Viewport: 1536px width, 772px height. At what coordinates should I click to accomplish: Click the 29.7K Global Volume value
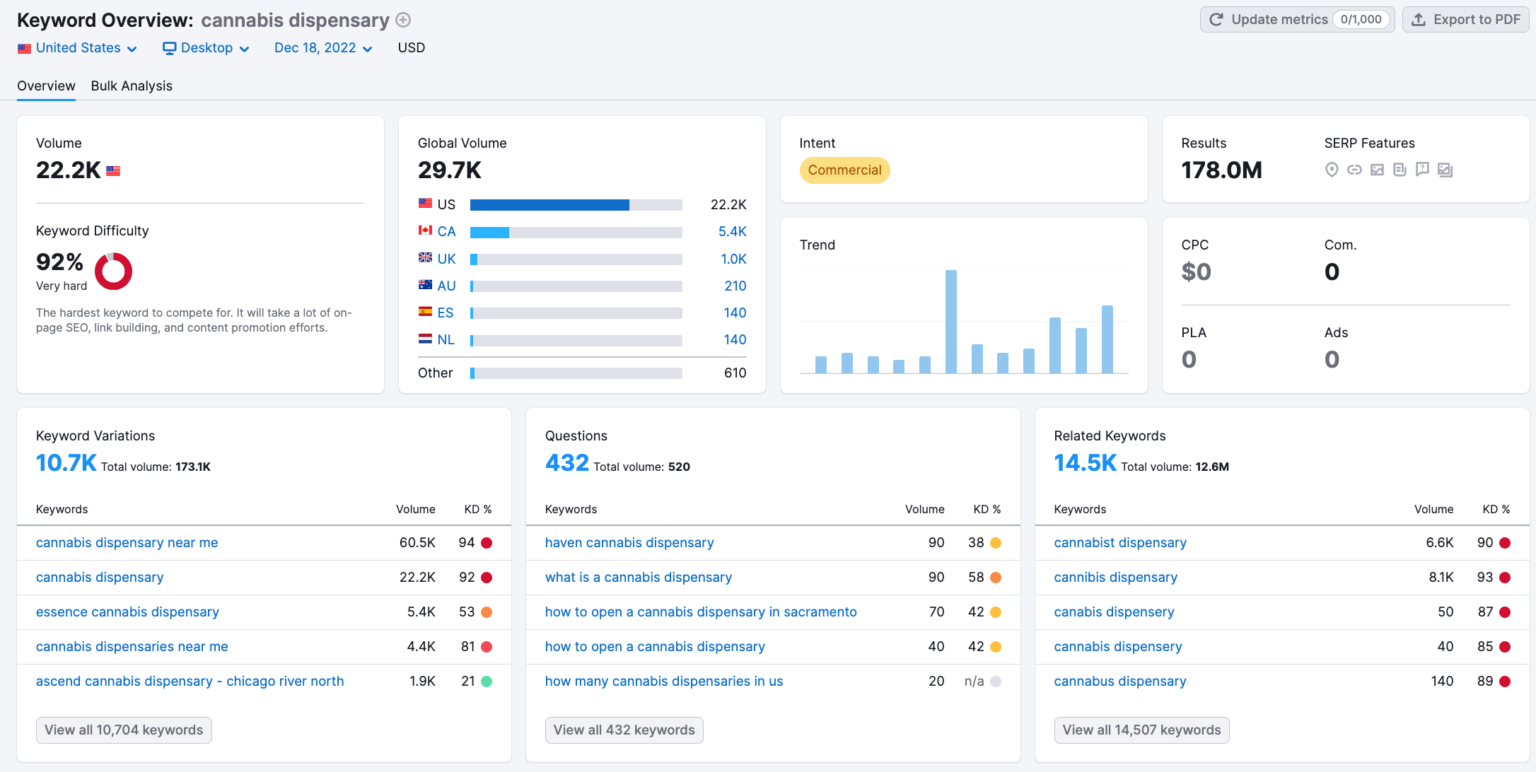coord(450,171)
